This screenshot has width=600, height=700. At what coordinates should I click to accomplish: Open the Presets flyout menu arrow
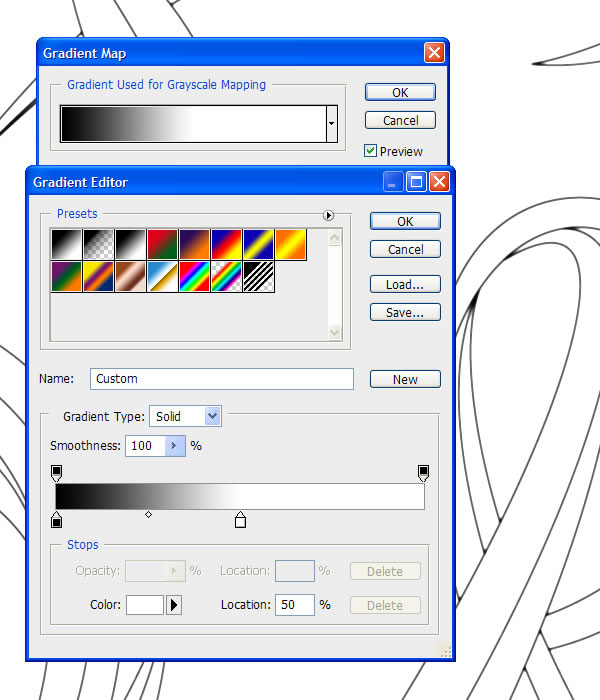coord(328,216)
